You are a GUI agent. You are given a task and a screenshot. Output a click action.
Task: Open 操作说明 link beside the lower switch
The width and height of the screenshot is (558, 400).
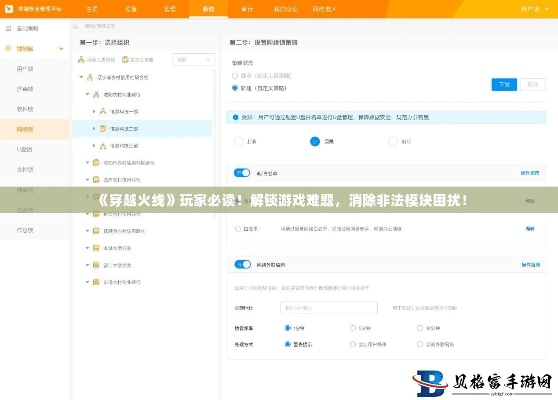pyautogui.click(x=531, y=265)
